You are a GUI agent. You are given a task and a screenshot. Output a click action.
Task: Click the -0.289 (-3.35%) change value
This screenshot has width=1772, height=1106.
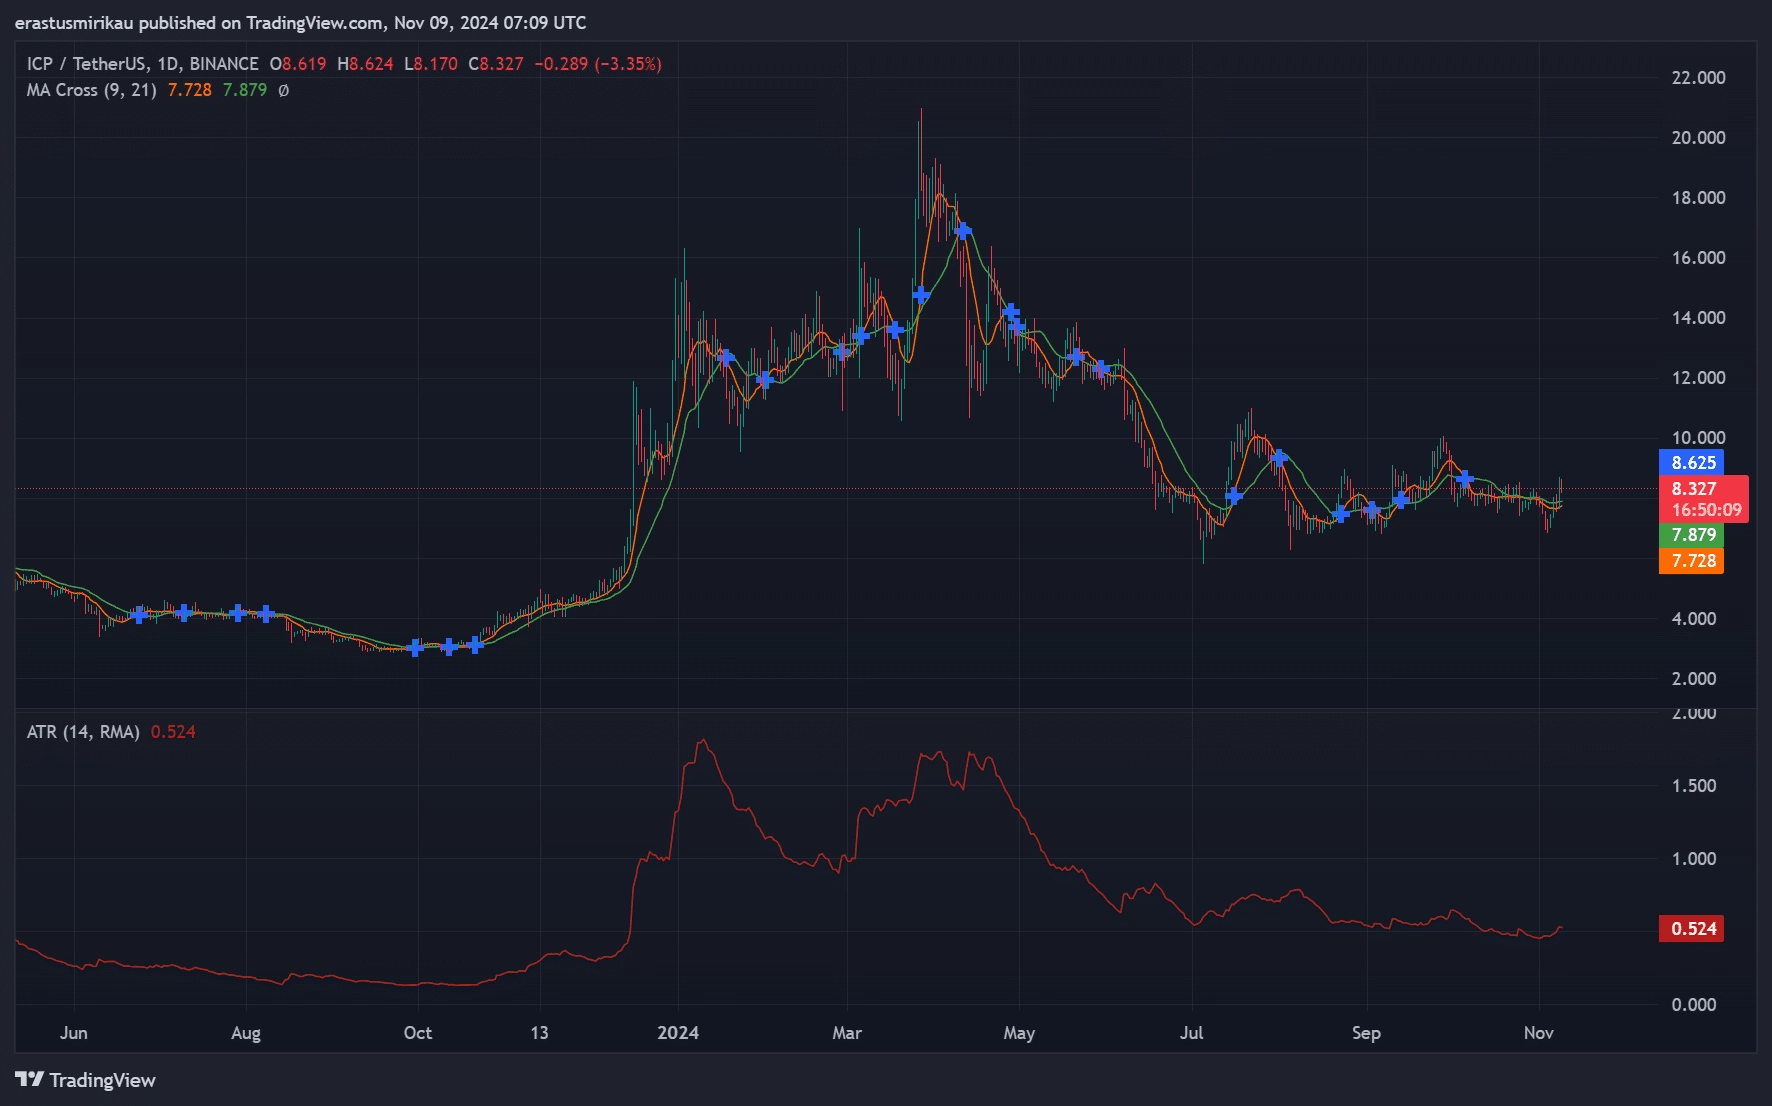[598, 64]
